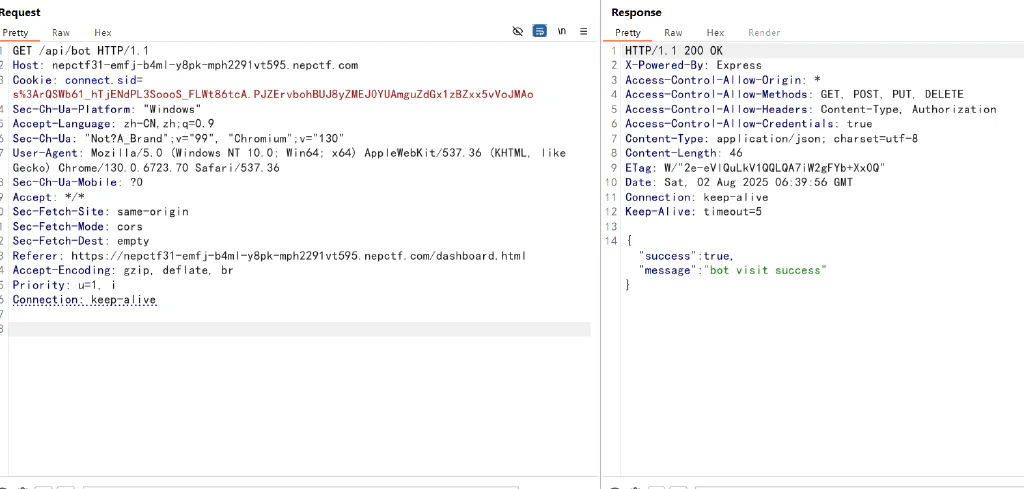Click 'Connection: keep-alive' in the Request pane
1024x489 pixels.
pos(84,300)
